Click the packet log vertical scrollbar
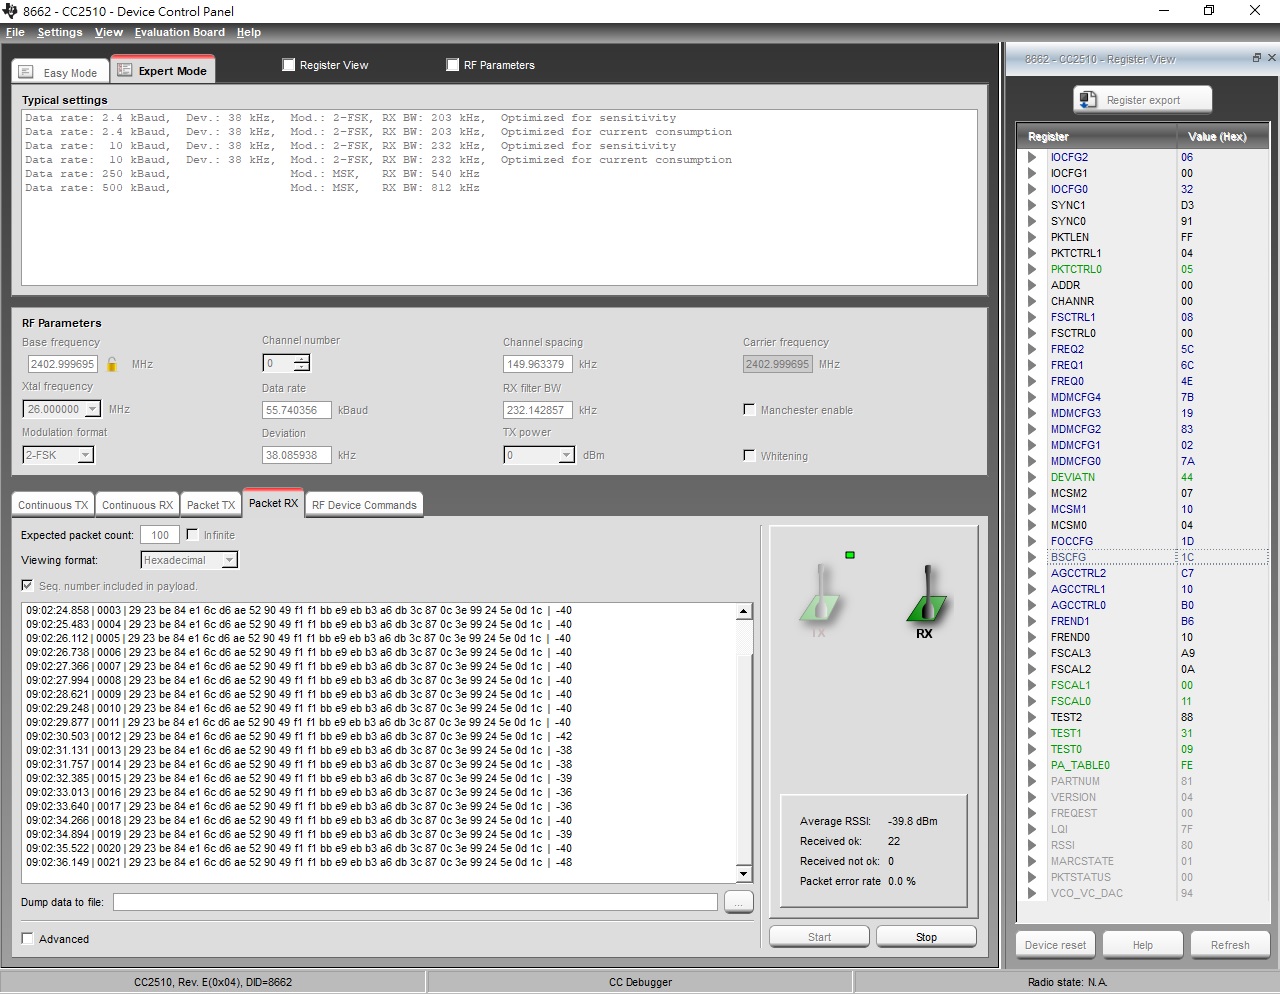This screenshot has width=1280, height=994. (x=743, y=742)
